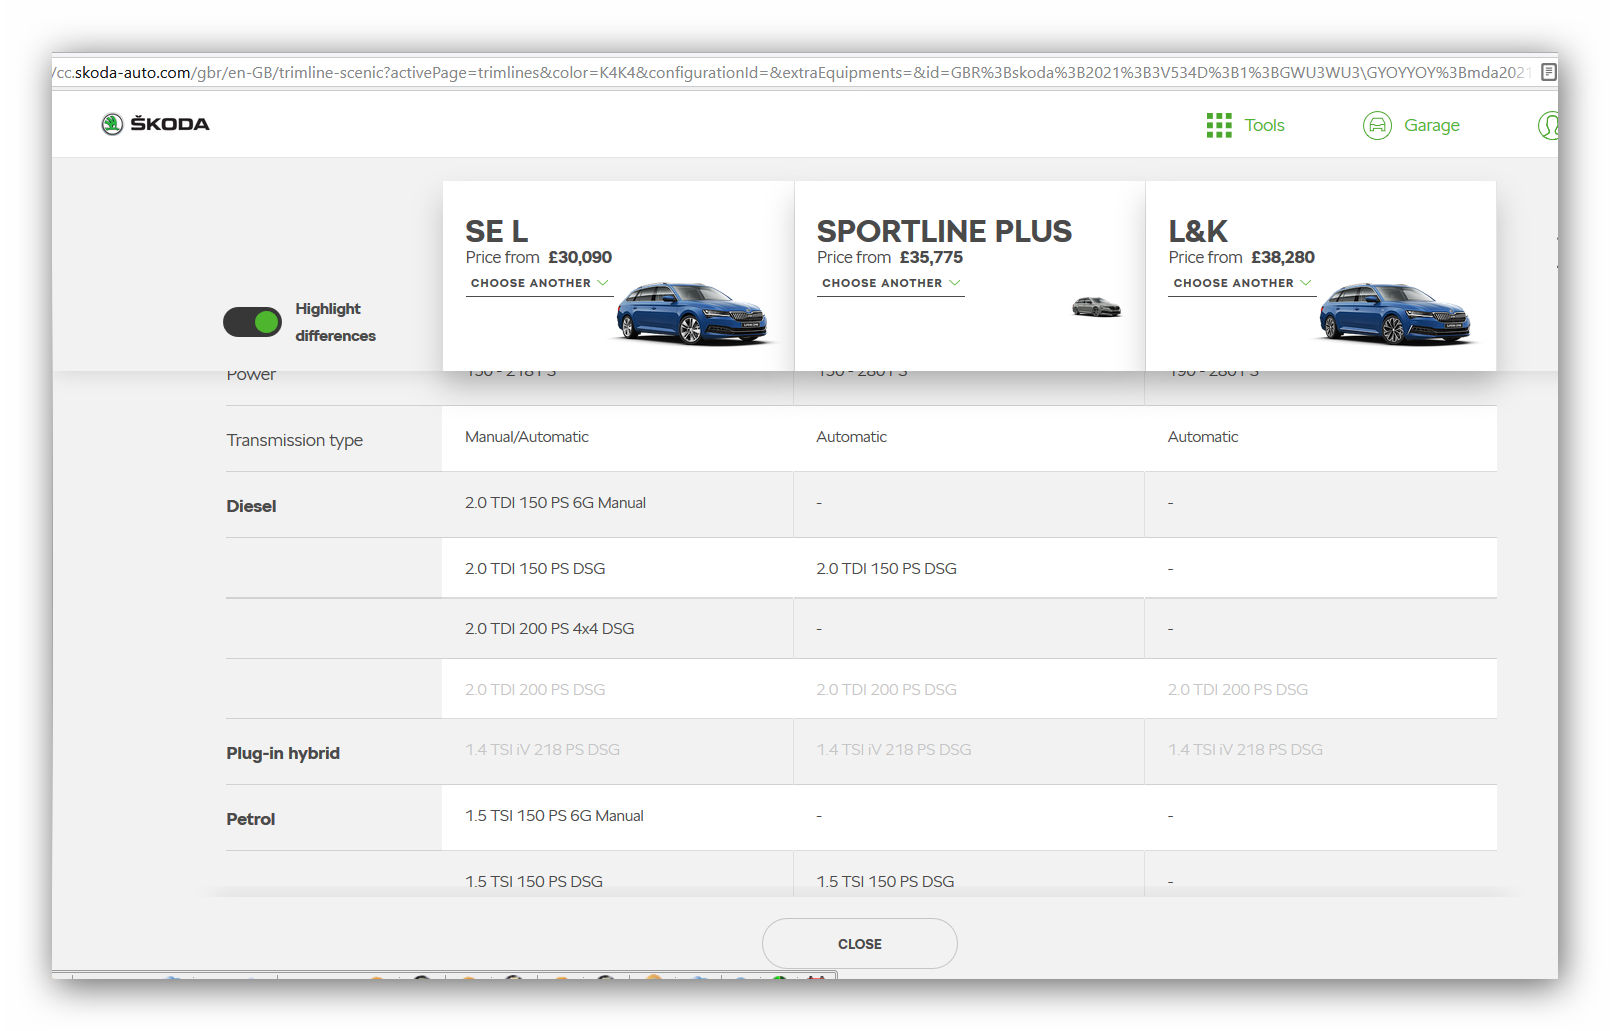The width and height of the screenshot is (1610, 1031).
Task: Open the Garage car icon
Action: click(1377, 125)
